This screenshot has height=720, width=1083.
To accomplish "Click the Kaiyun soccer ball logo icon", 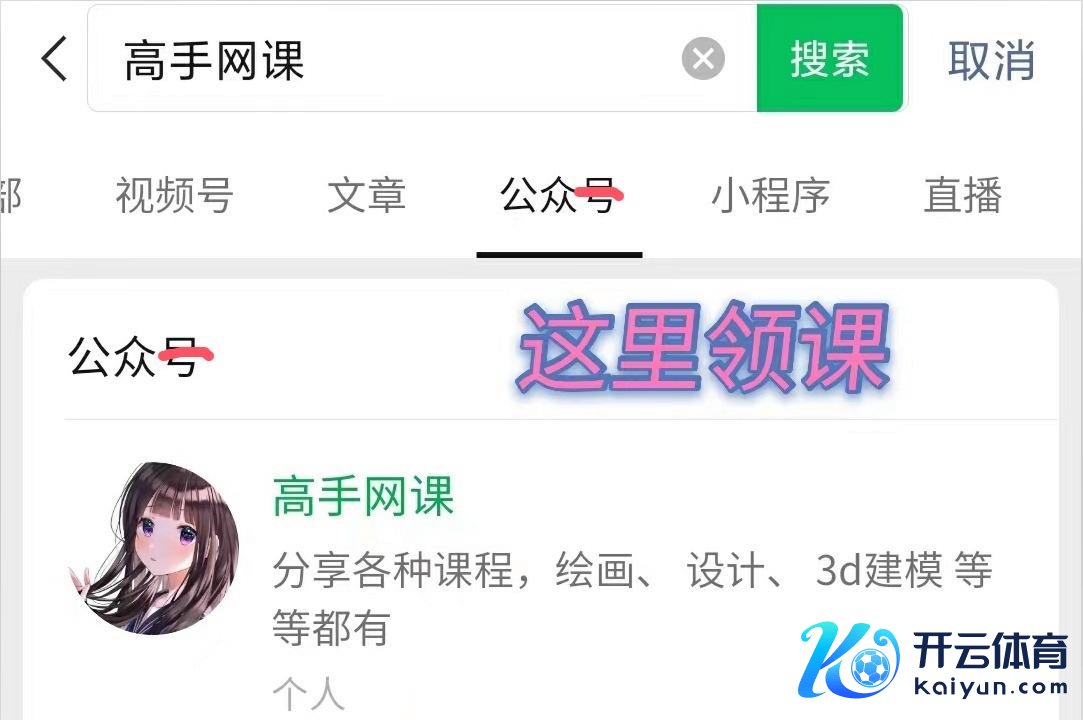I will [x=850, y=660].
